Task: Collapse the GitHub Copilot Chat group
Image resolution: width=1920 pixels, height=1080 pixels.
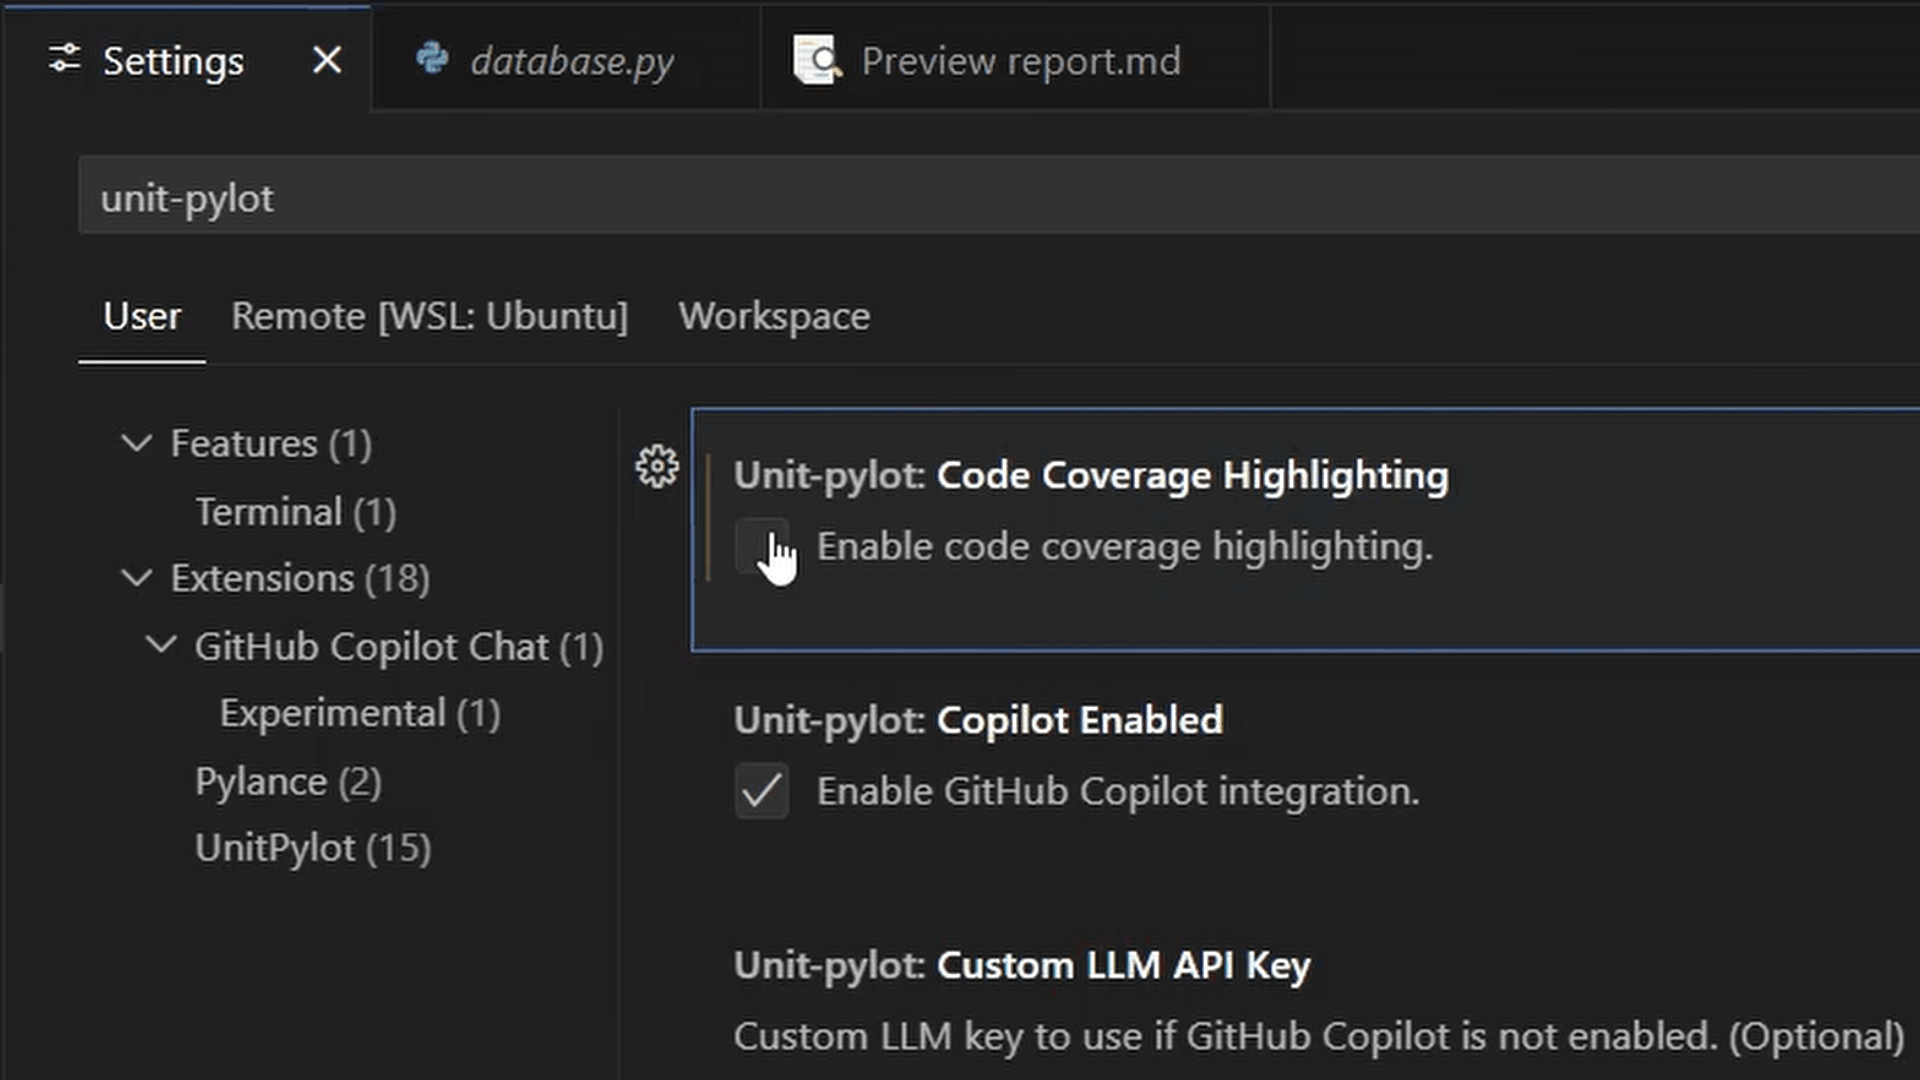Action: (161, 646)
